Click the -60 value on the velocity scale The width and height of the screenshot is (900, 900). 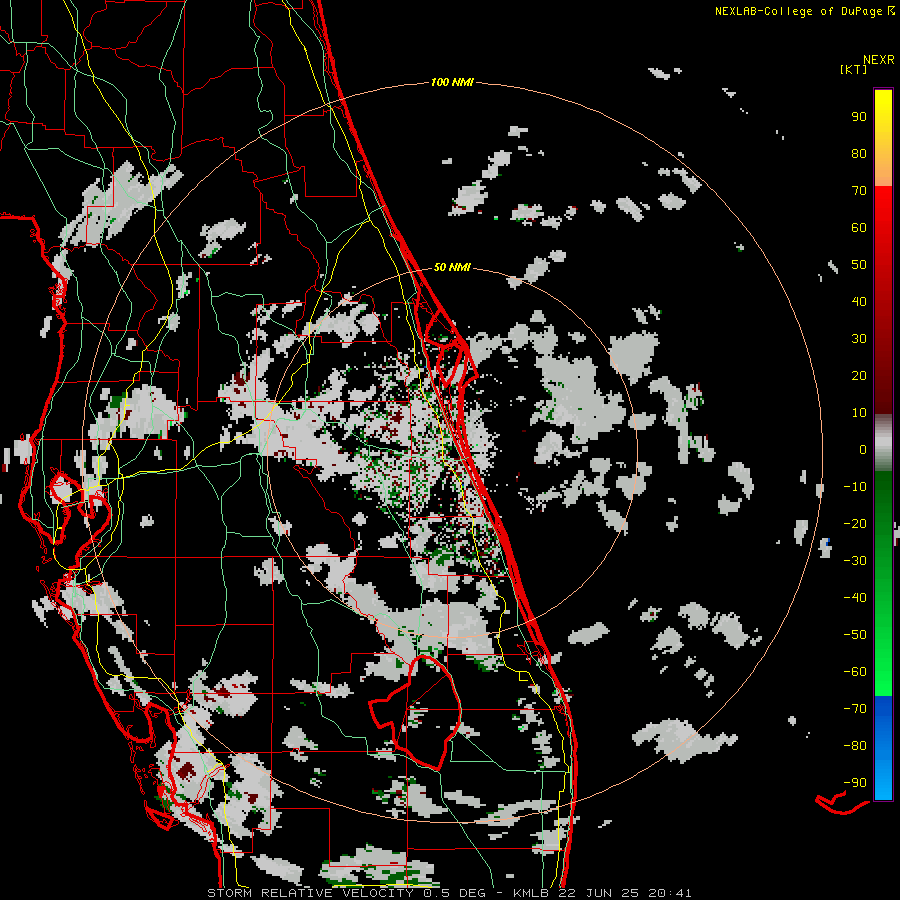855,672
